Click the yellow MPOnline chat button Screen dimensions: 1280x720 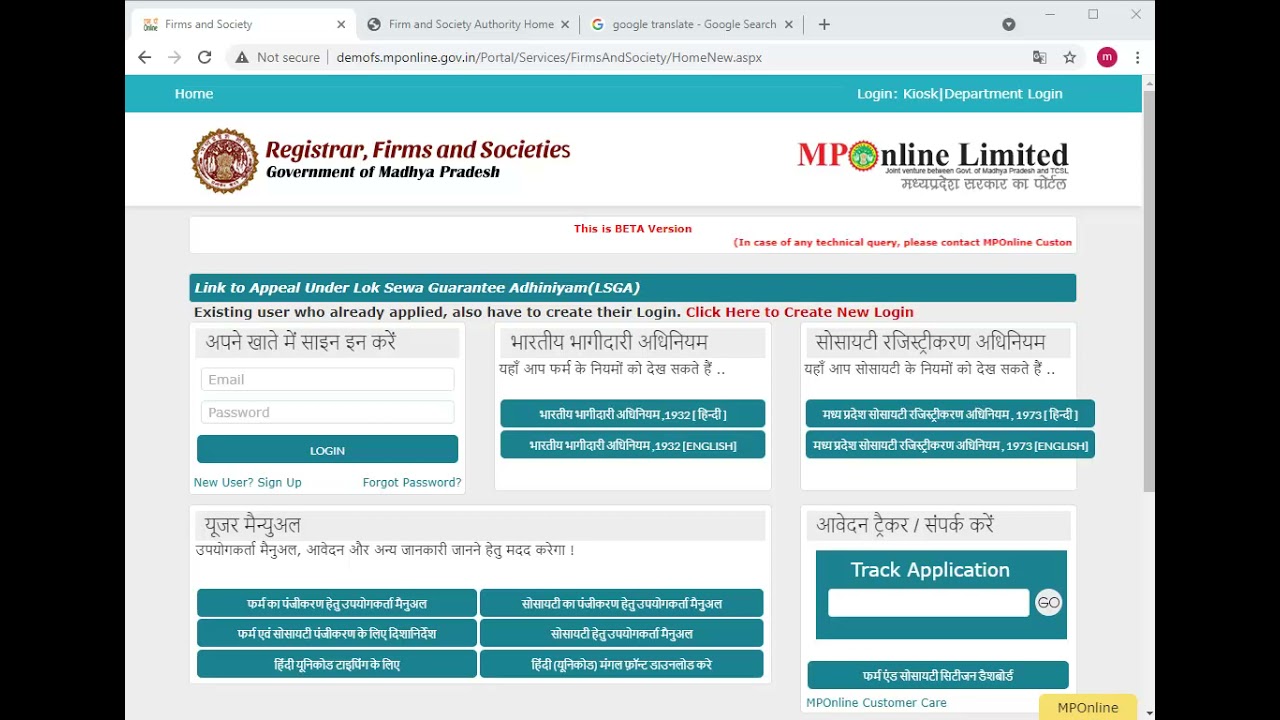click(x=1088, y=707)
